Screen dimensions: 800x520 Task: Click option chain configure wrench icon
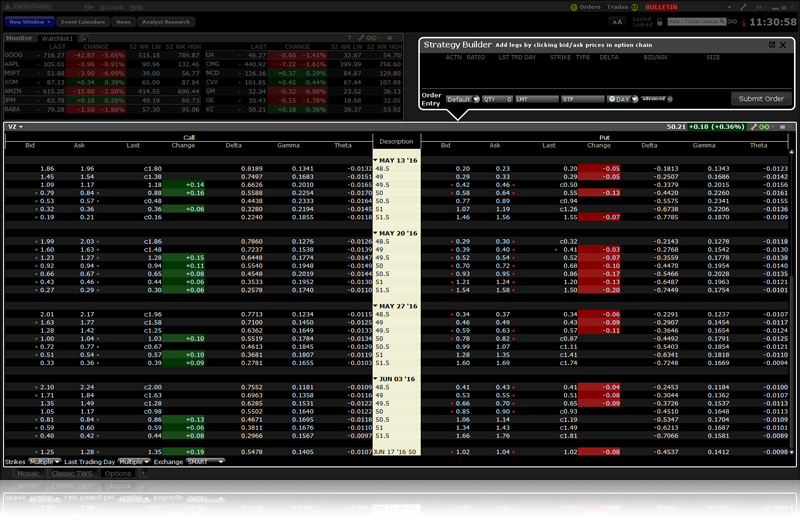click(754, 127)
